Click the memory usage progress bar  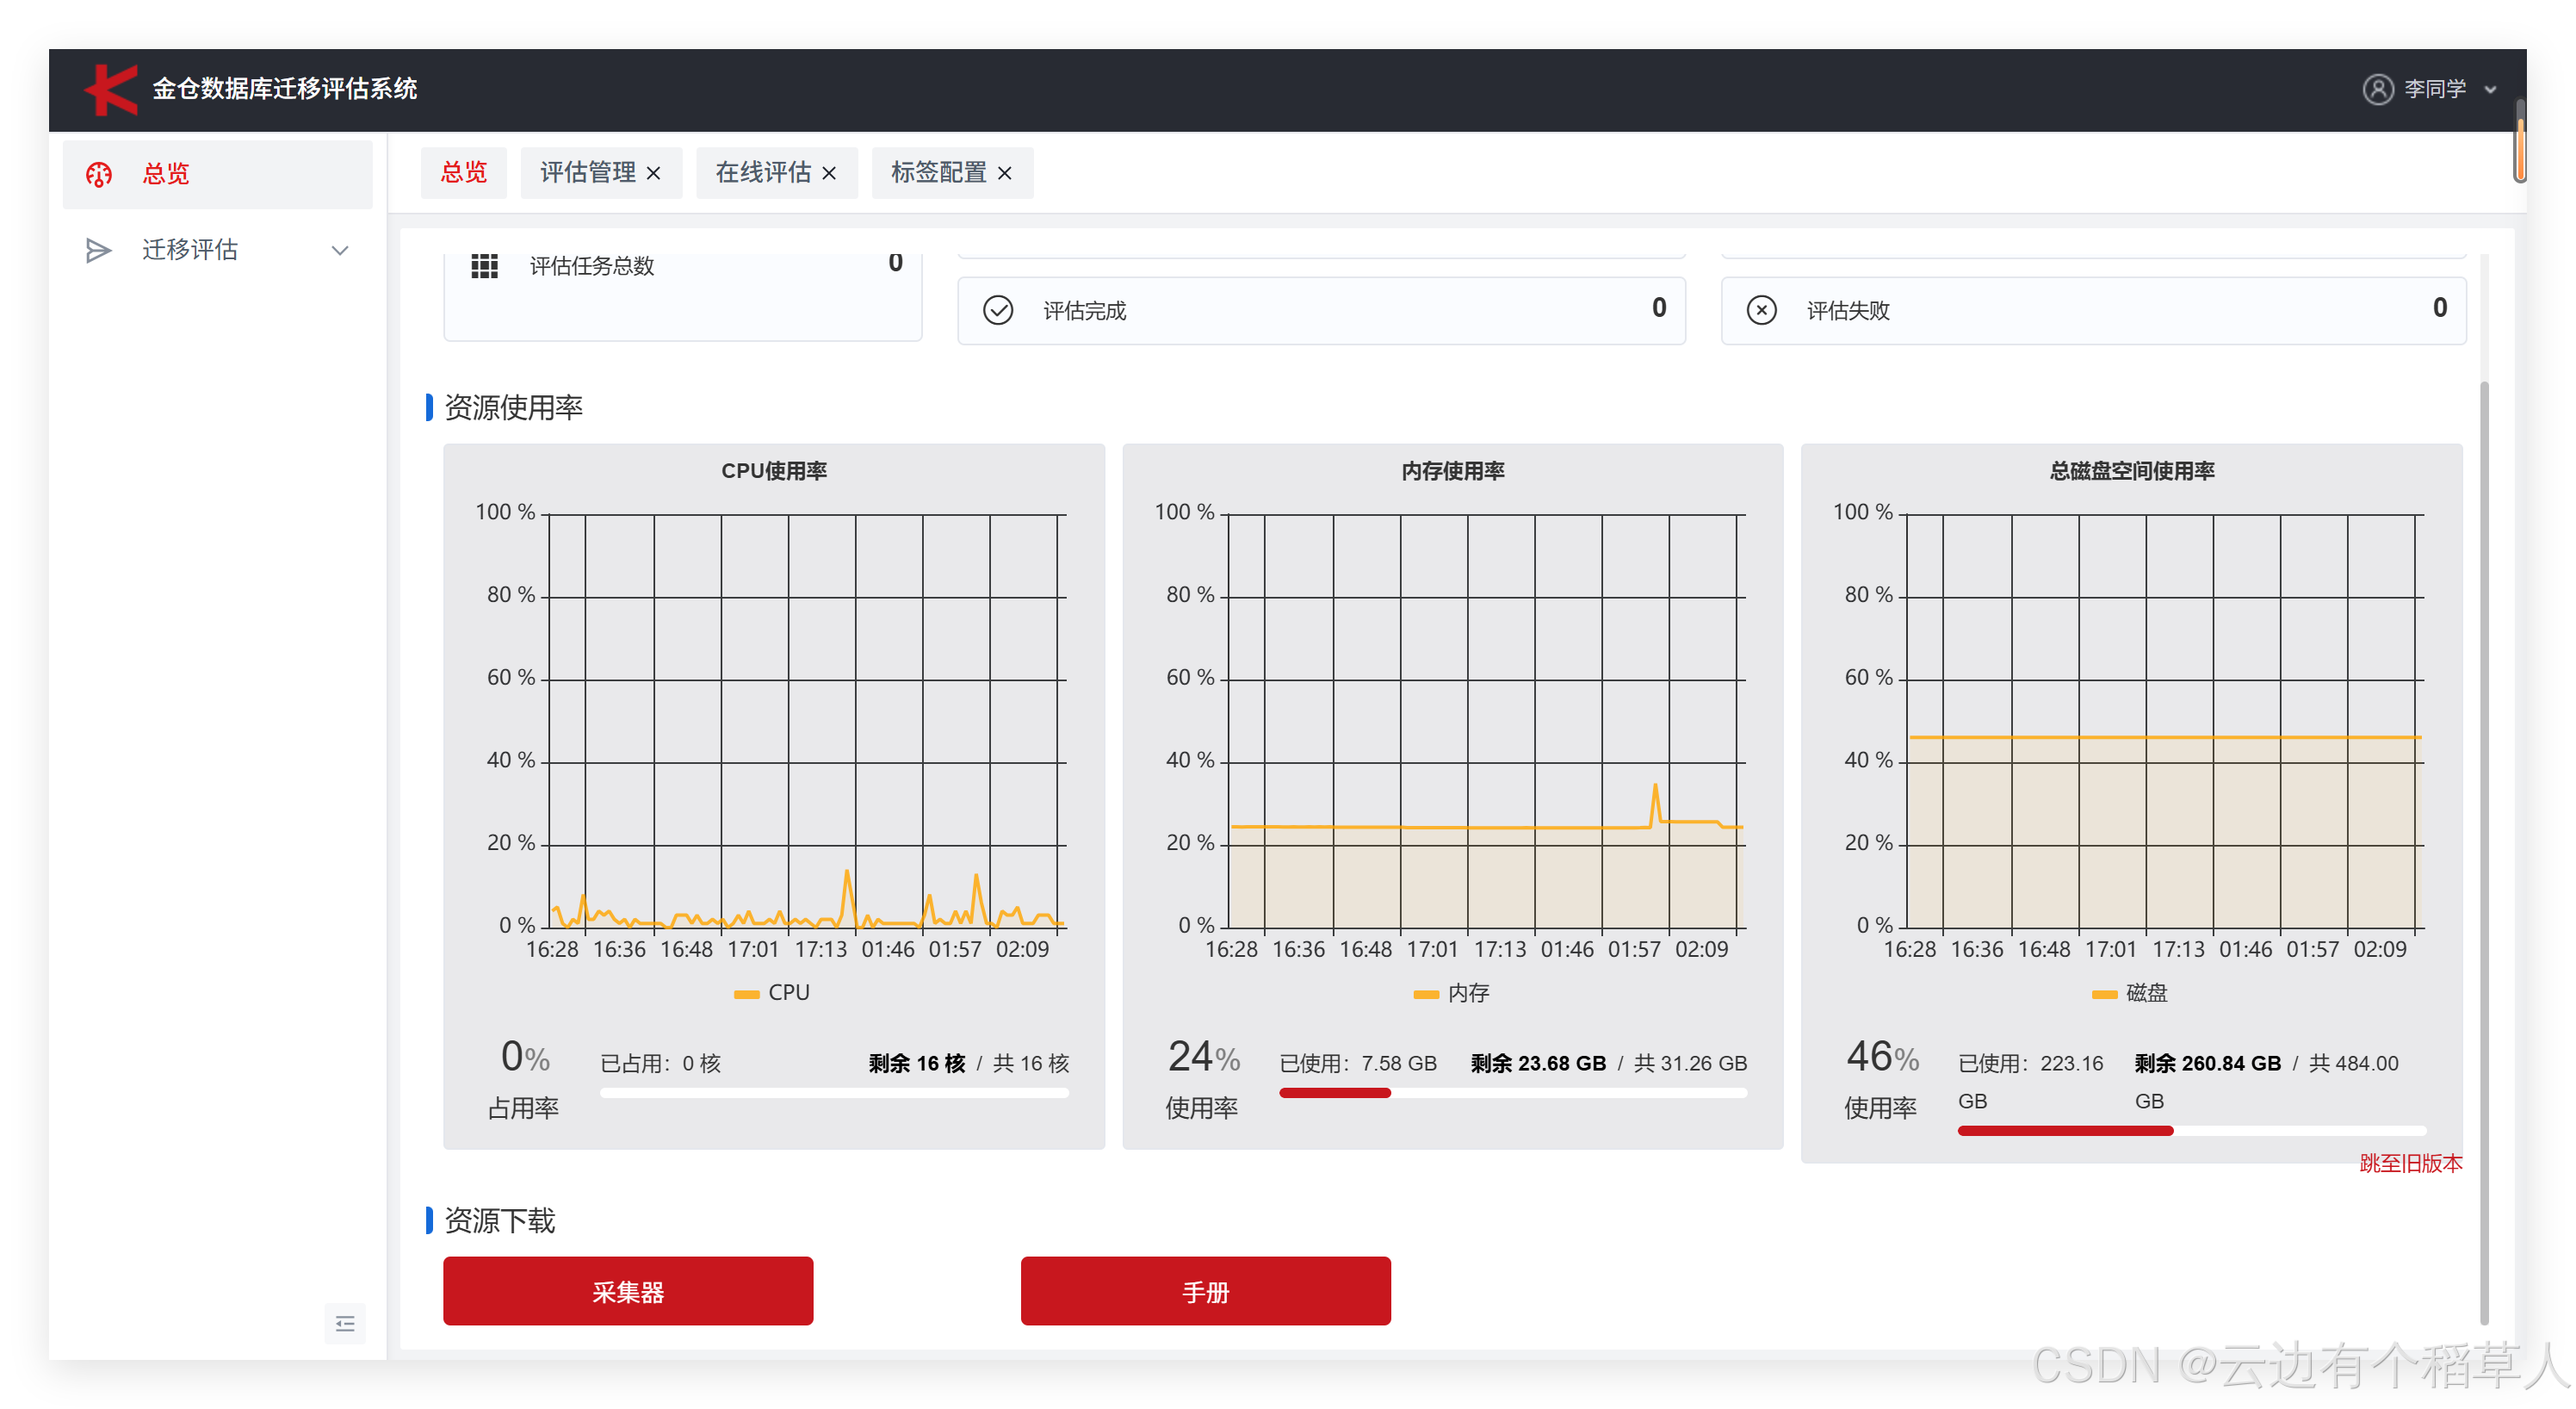[x=1513, y=1093]
